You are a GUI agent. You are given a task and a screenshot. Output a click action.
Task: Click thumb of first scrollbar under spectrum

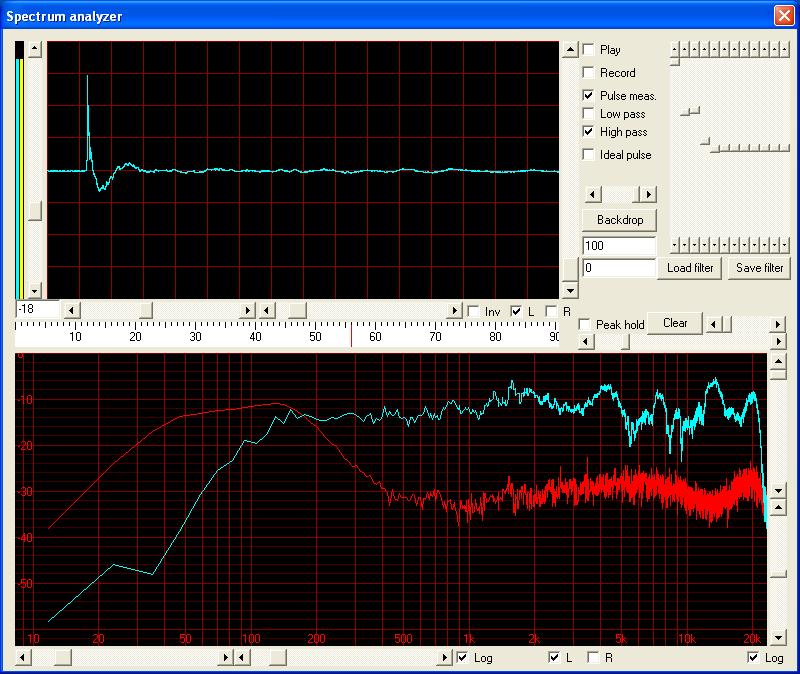tap(63, 658)
